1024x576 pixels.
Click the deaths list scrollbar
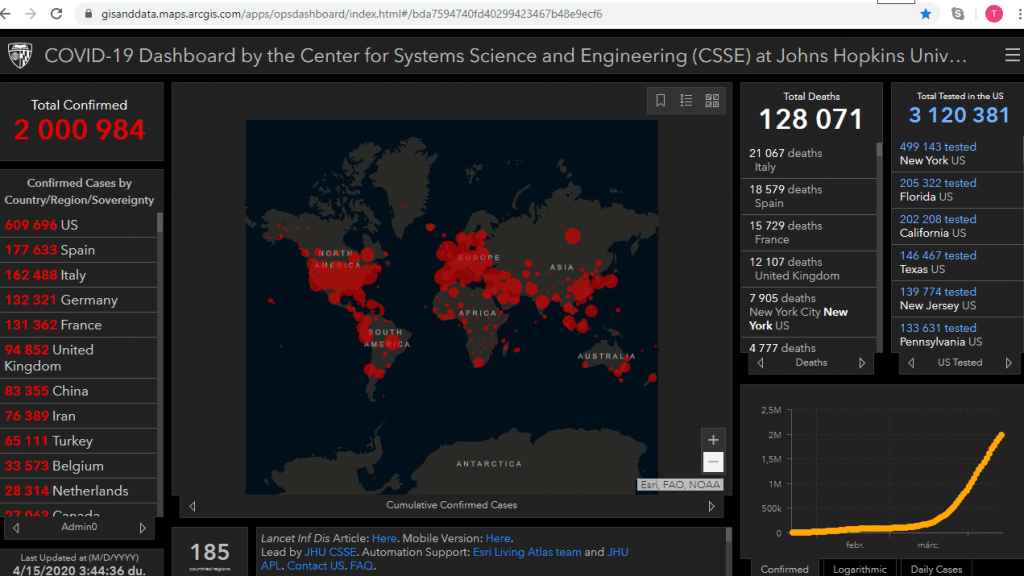[x=879, y=150]
